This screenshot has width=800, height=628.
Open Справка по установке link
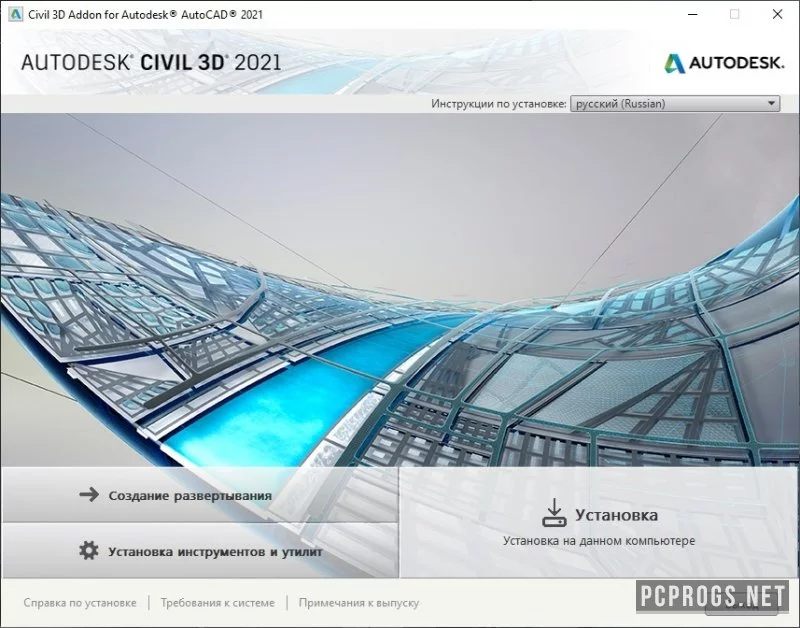[x=80, y=602]
